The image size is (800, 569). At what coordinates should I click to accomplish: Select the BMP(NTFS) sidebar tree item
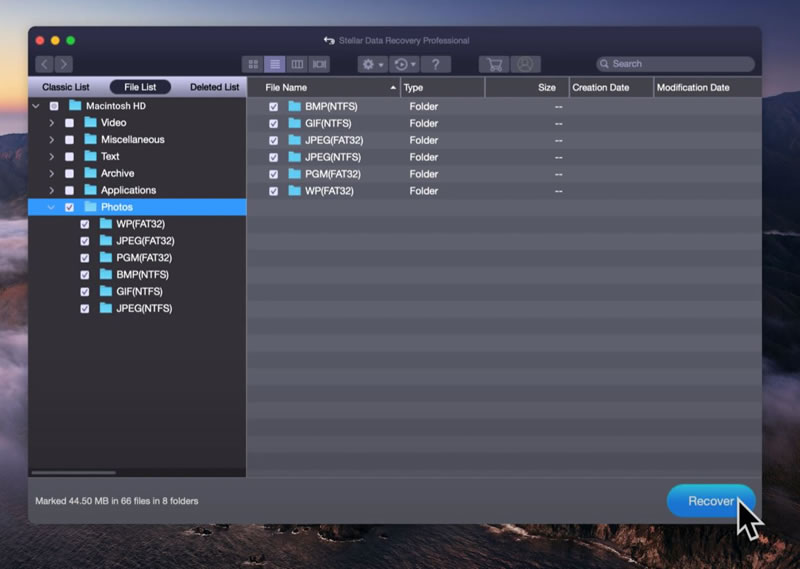point(142,275)
